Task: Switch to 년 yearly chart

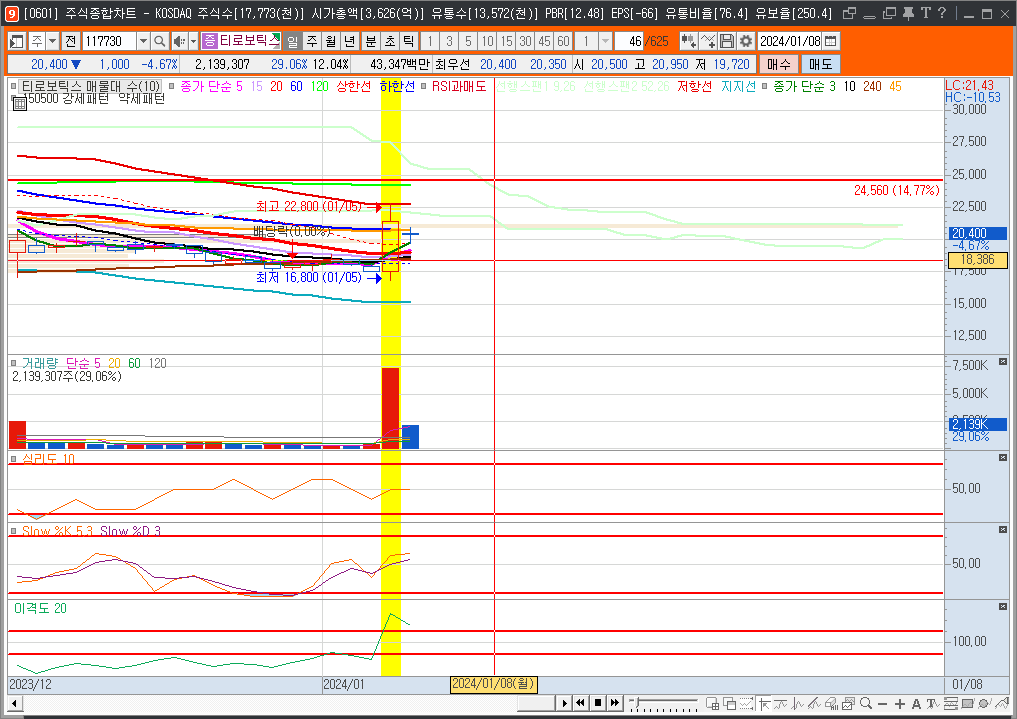Action: (350, 41)
